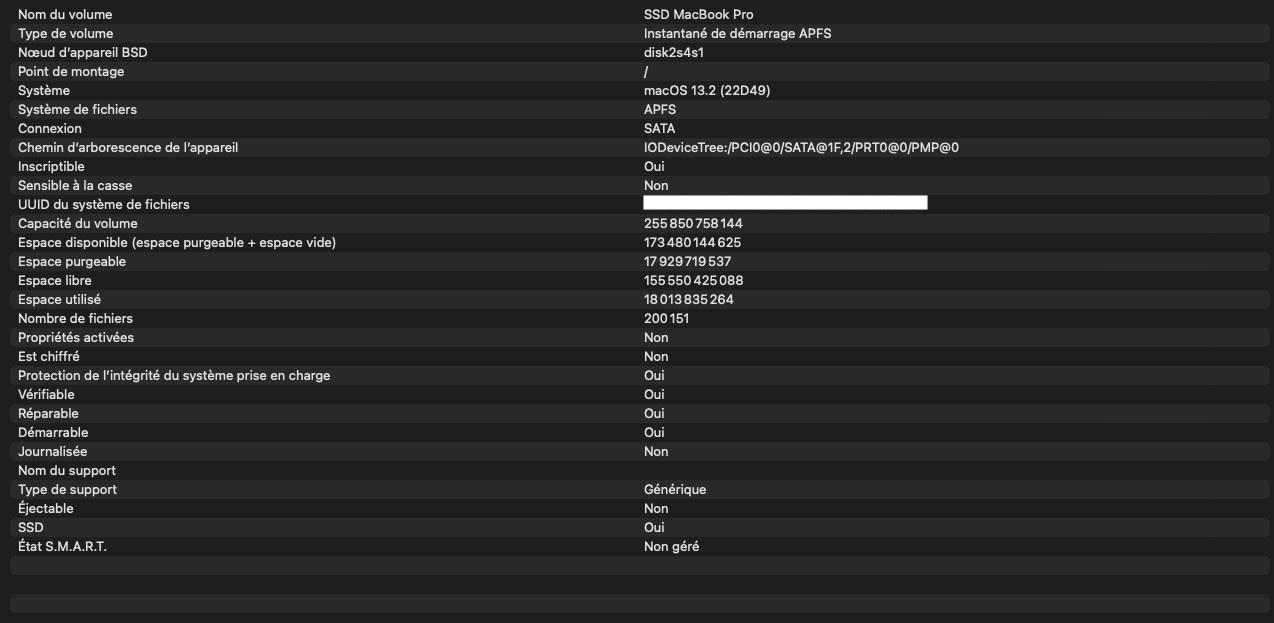The height and width of the screenshot is (623, 1274).
Task: Select the 'Nom du volume' label
Action: (x=65, y=15)
